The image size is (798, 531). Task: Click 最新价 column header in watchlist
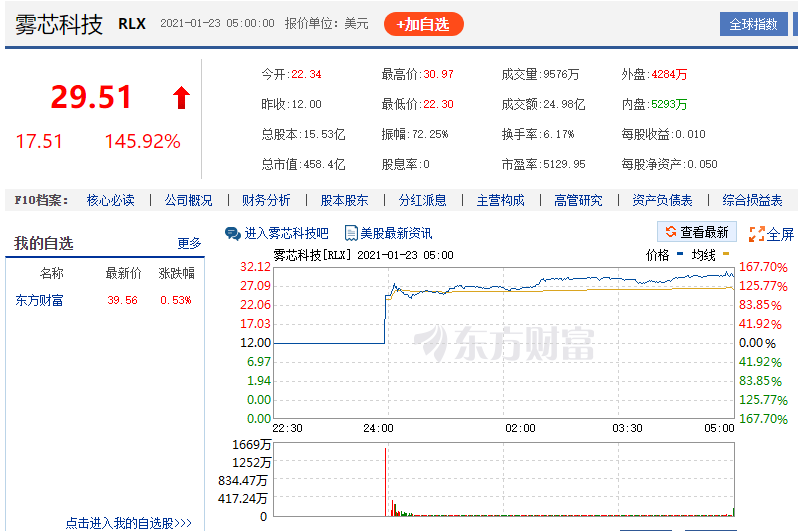(123, 273)
